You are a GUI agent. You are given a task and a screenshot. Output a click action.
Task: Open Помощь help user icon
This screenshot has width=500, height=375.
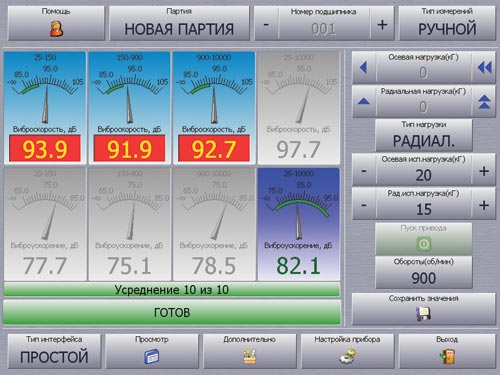point(56,29)
